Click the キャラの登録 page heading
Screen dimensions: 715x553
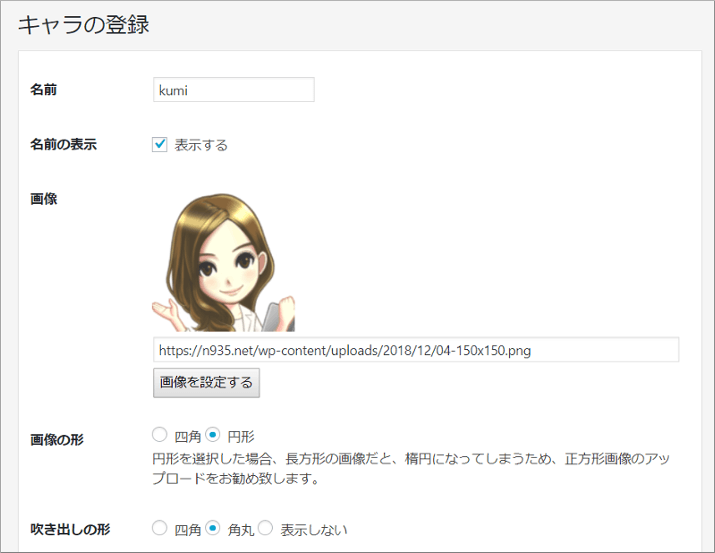pos(83,24)
